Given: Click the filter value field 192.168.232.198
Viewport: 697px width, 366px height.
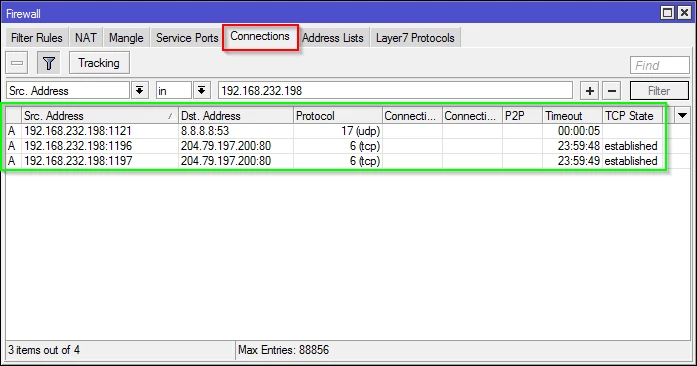Looking at the screenshot, I should tap(395, 91).
